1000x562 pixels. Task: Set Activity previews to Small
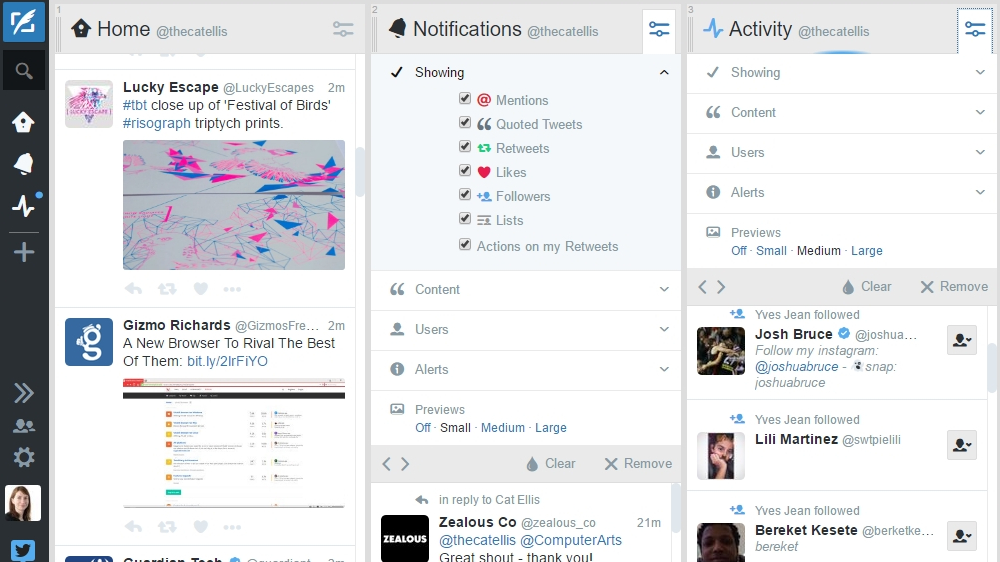771,251
